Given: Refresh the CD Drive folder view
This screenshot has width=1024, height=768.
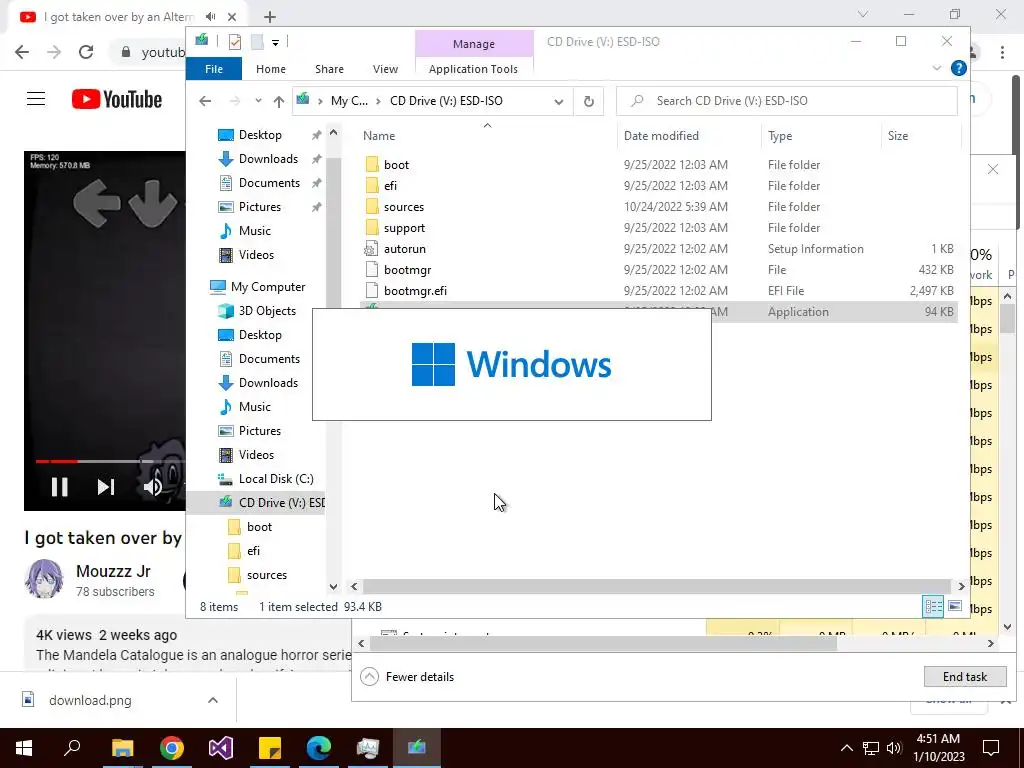Looking at the screenshot, I should [x=588, y=101].
